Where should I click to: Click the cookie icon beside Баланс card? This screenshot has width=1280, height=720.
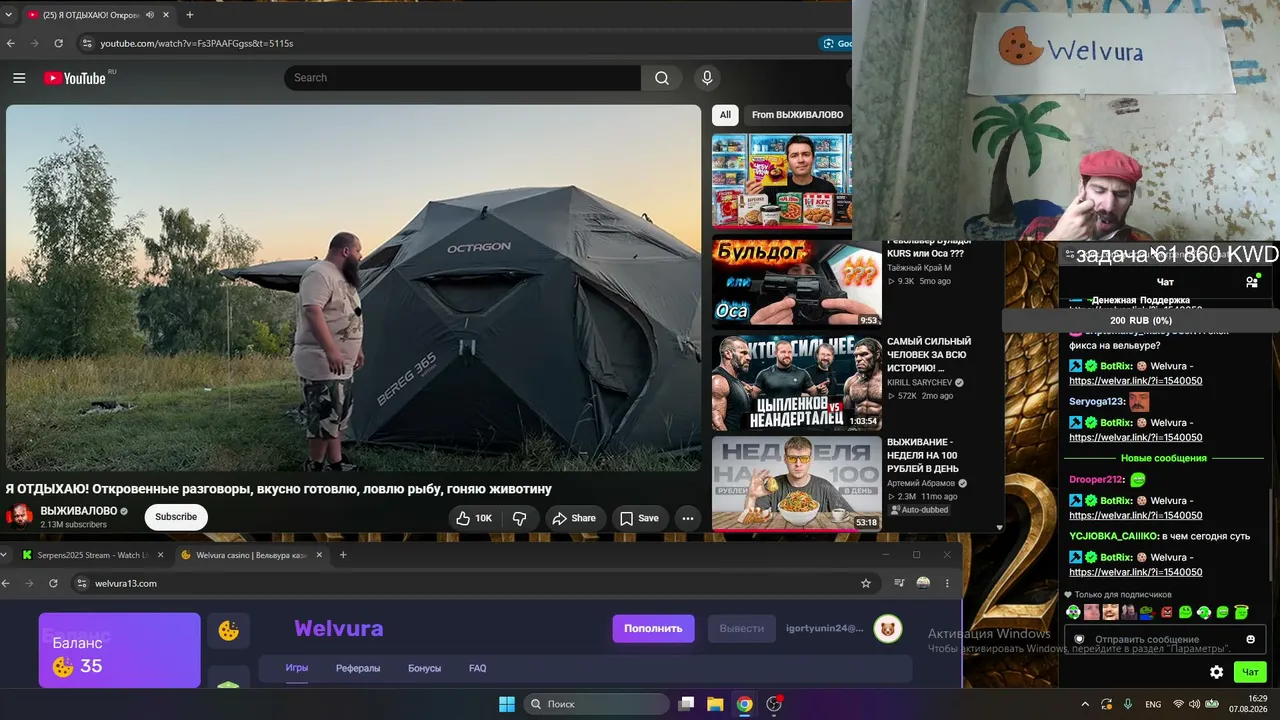click(x=229, y=630)
